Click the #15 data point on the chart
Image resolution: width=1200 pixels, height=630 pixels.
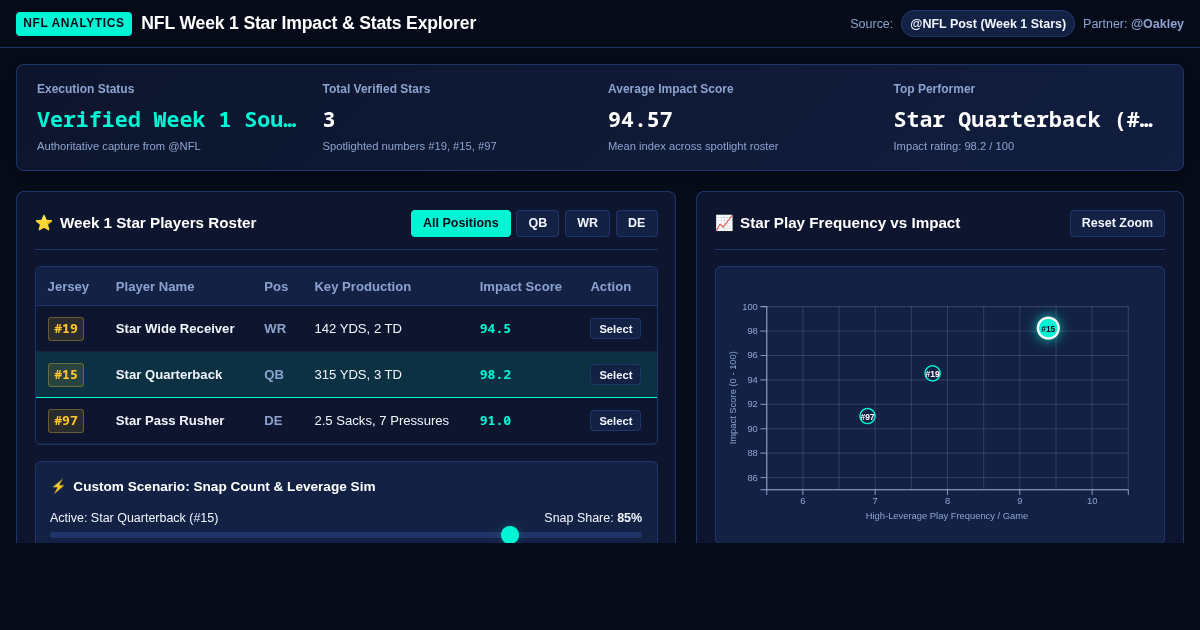[1048, 328]
